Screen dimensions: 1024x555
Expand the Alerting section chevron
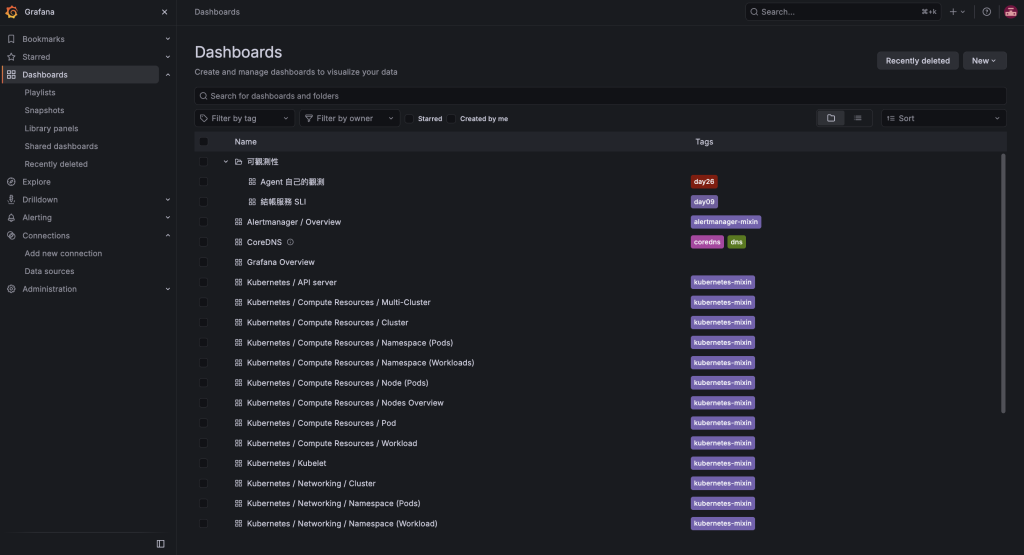[168, 217]
